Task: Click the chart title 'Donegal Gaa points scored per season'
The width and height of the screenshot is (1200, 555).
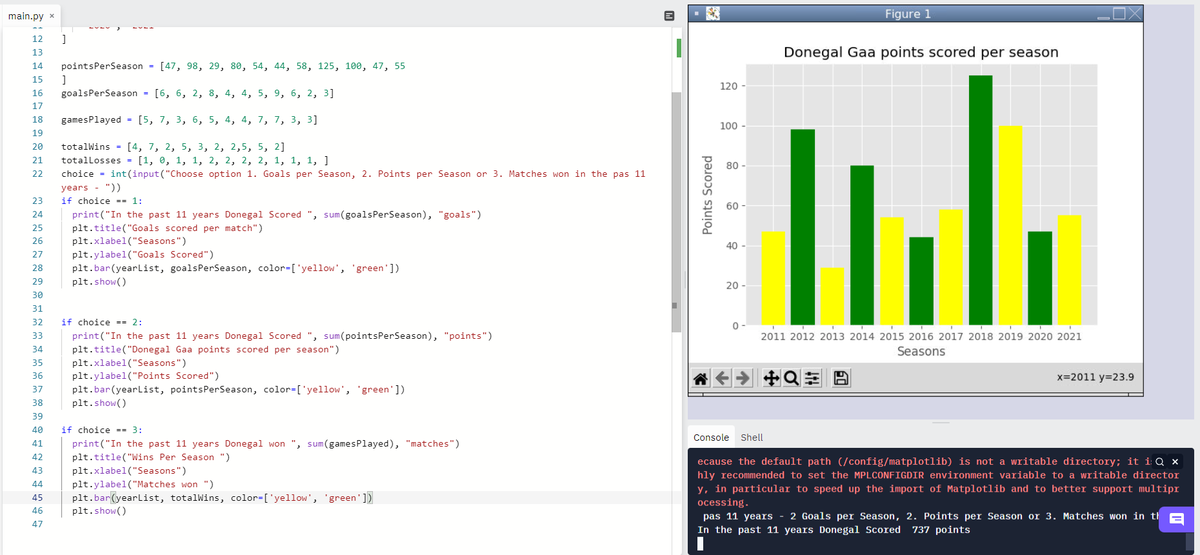Action: click(x=921, y=52)
